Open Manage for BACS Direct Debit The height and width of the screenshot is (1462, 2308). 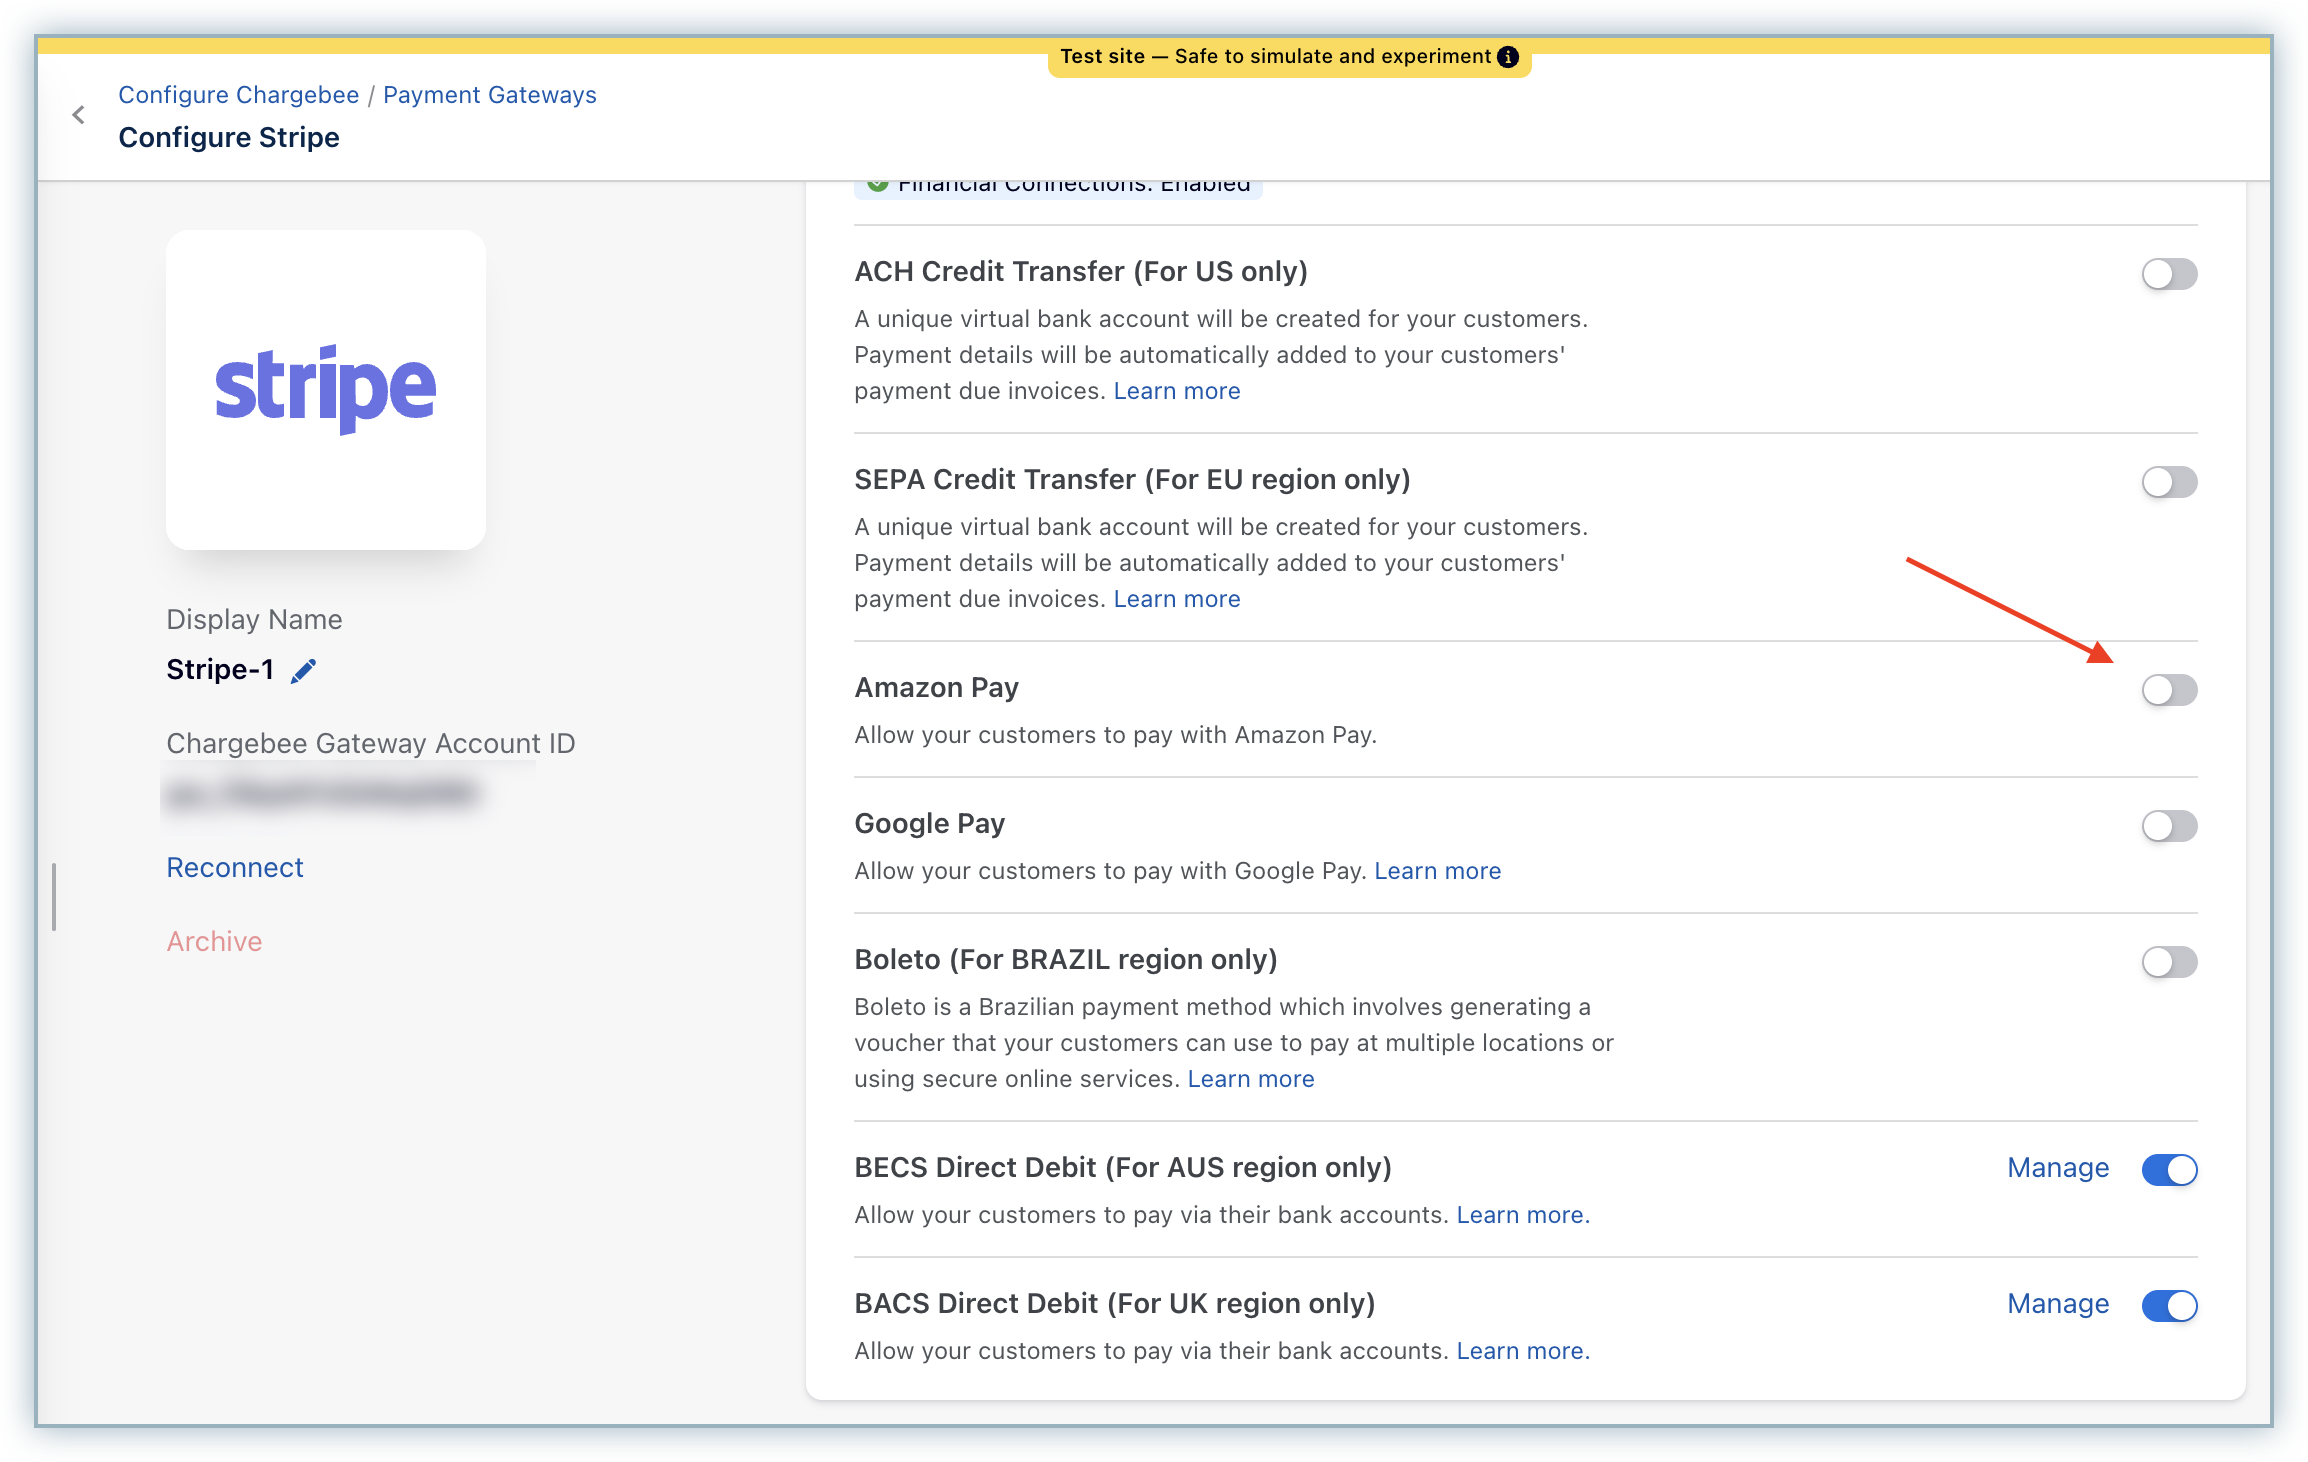2057,1304
